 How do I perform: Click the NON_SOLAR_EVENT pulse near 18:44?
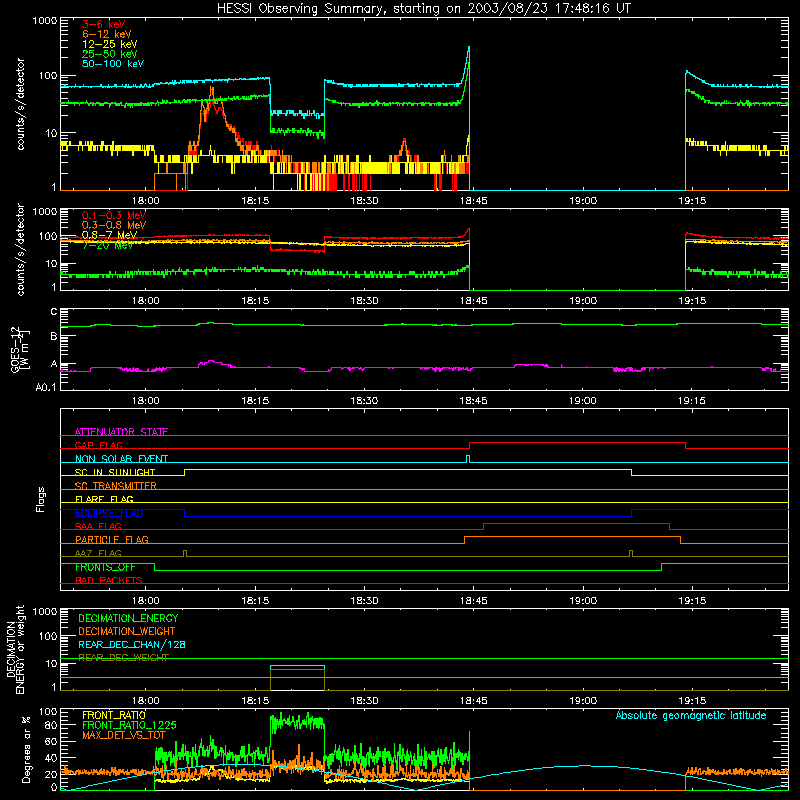coord(468,459)
